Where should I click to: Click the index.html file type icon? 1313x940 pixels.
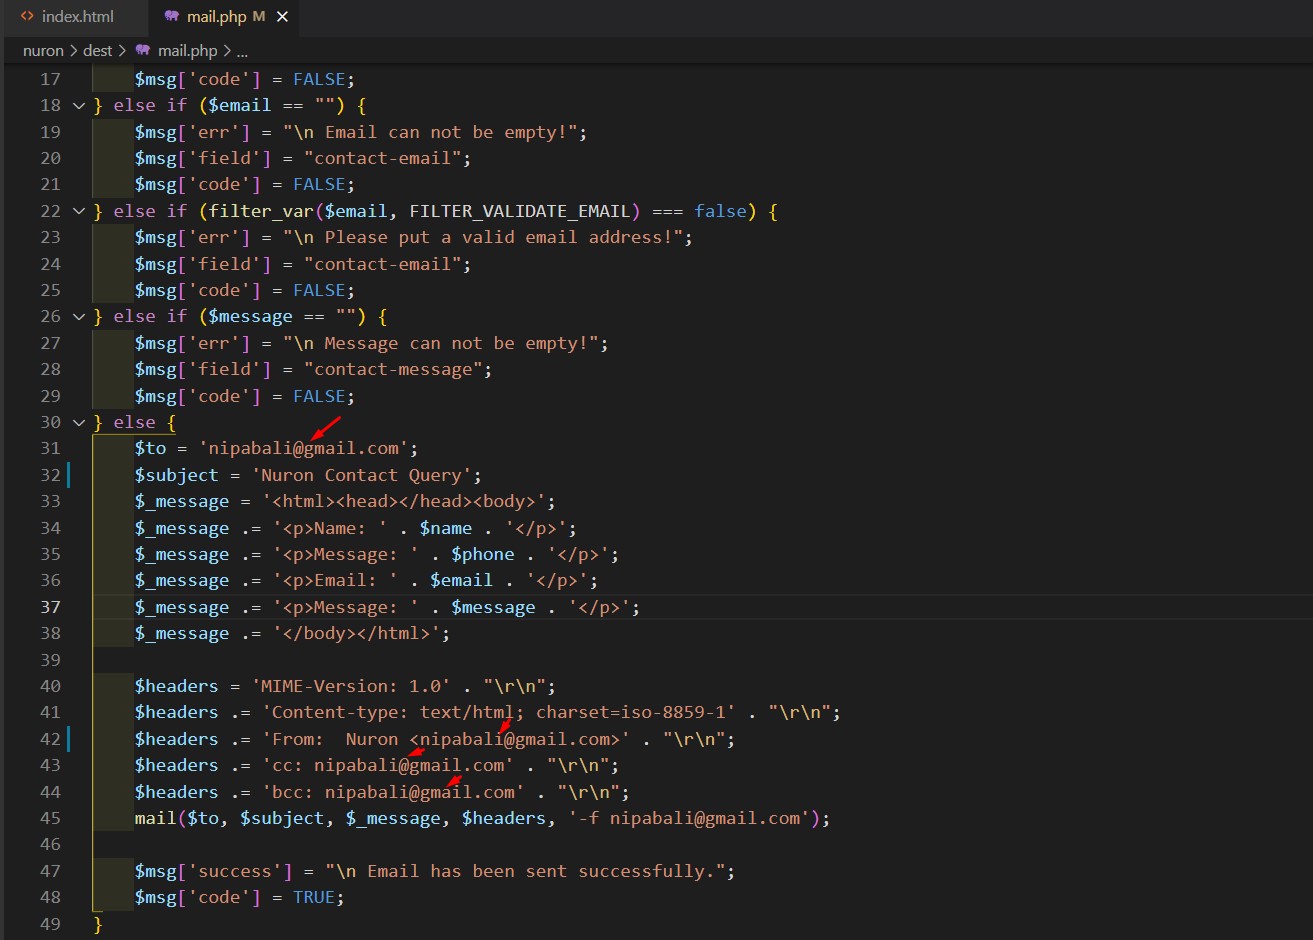[x=27, y=17]
